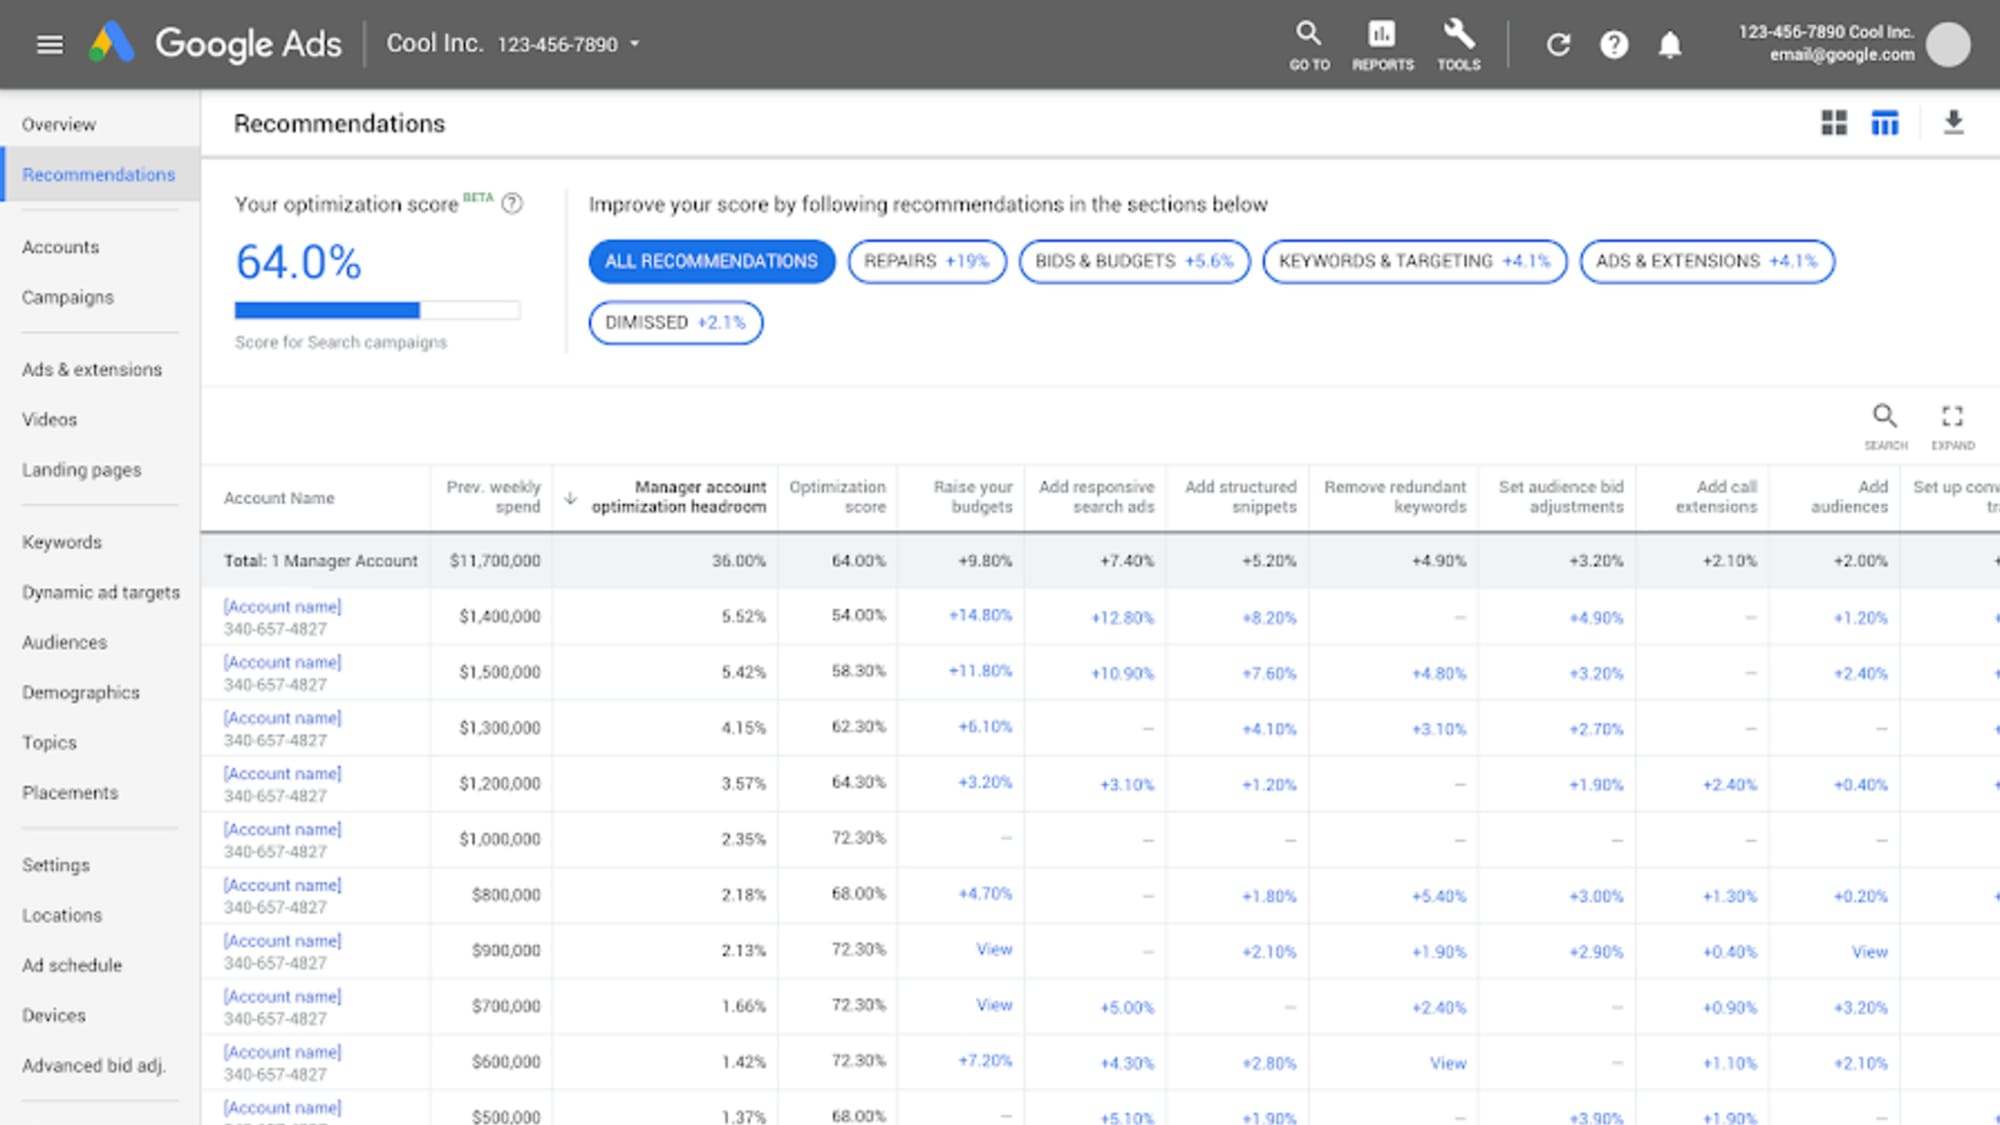
Task: Click Total: 1 Manager Account row
Action: tap(1100, 561)
